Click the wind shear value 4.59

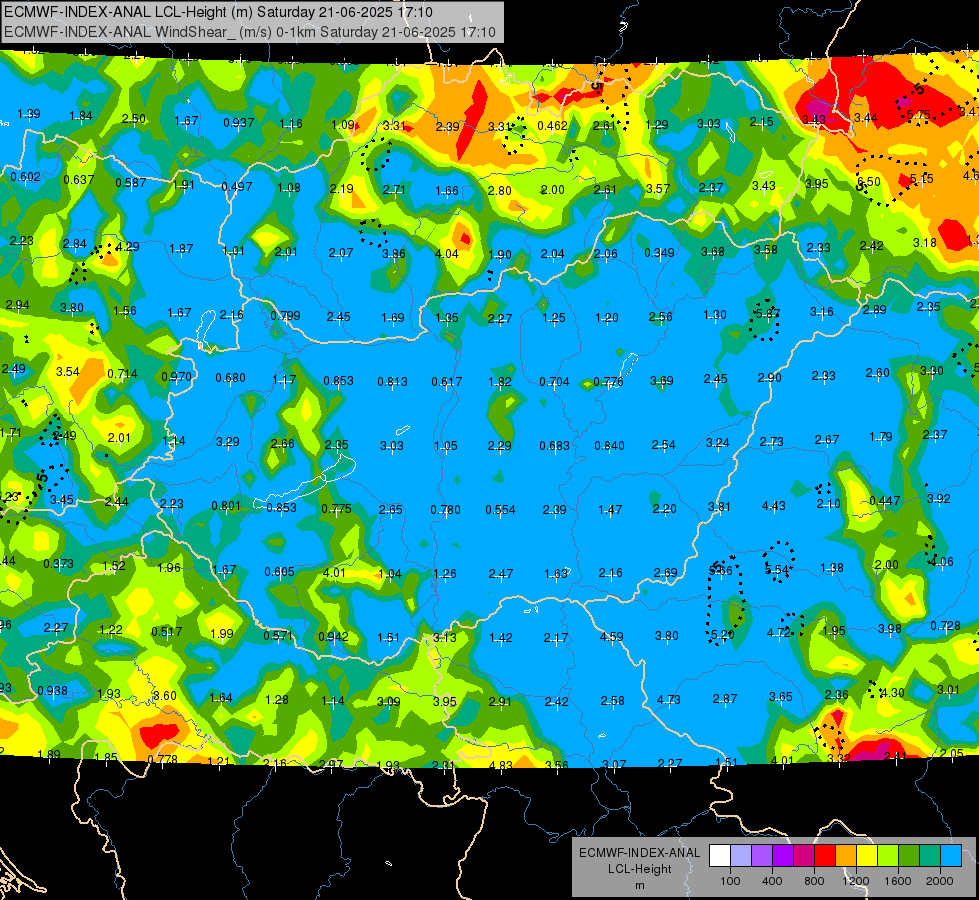611,636
